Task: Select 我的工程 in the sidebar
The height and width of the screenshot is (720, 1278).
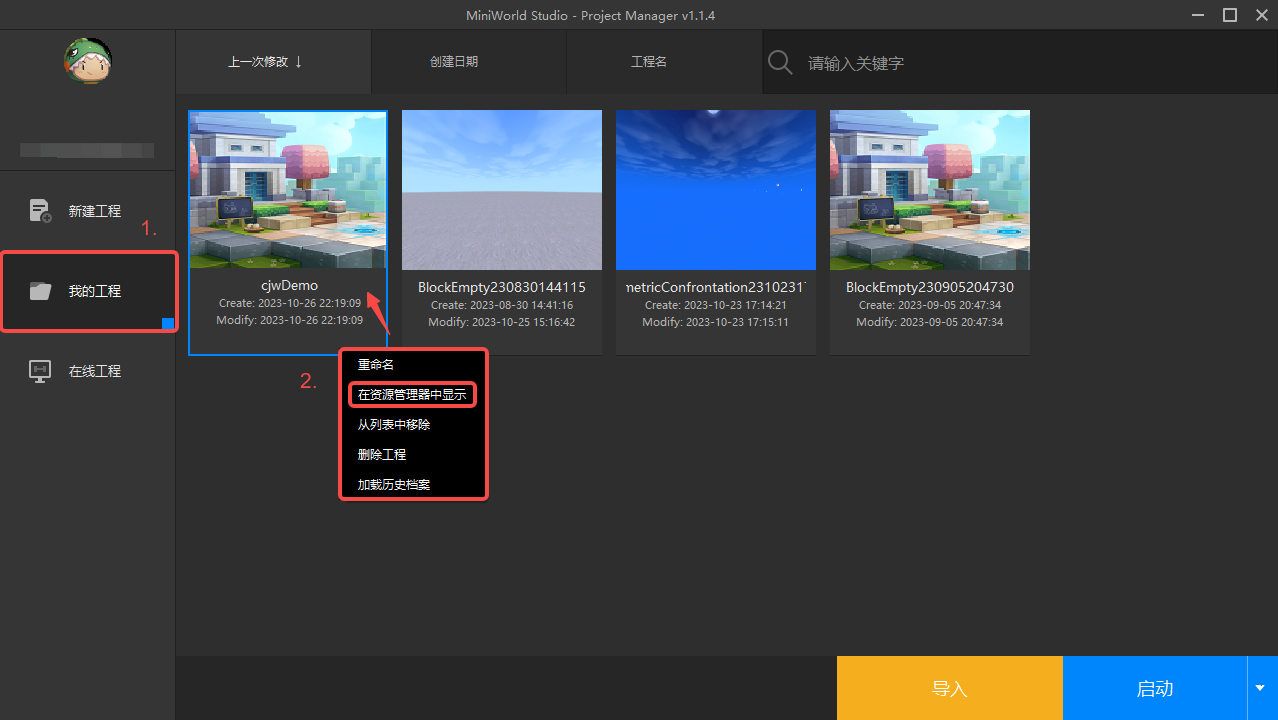Action: 88,291
